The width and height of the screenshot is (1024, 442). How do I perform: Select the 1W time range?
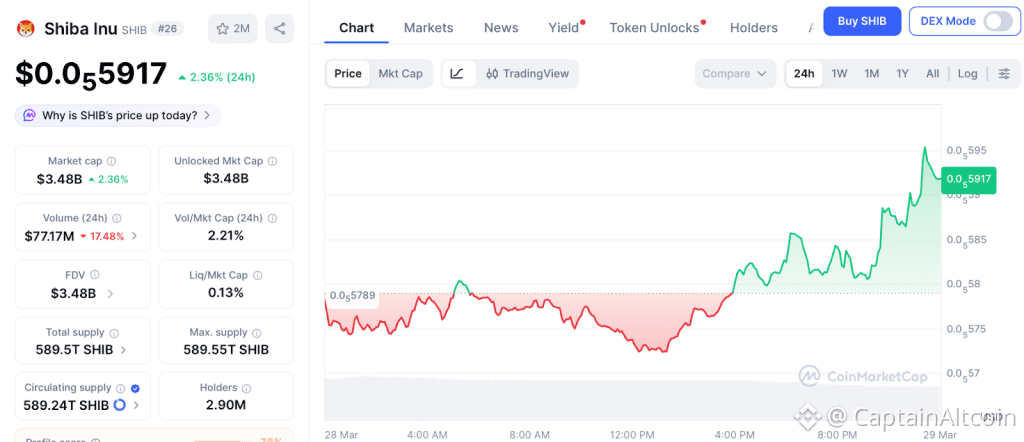839,74
